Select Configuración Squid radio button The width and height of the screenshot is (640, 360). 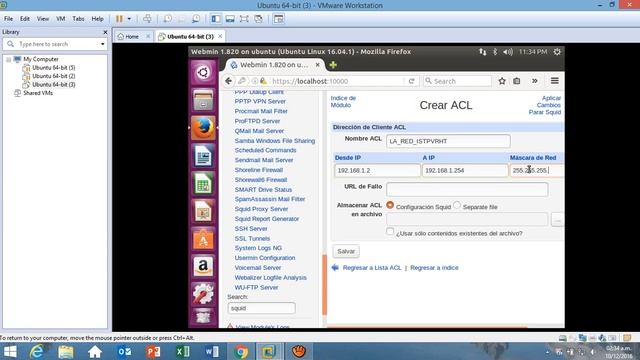(390, 205)
